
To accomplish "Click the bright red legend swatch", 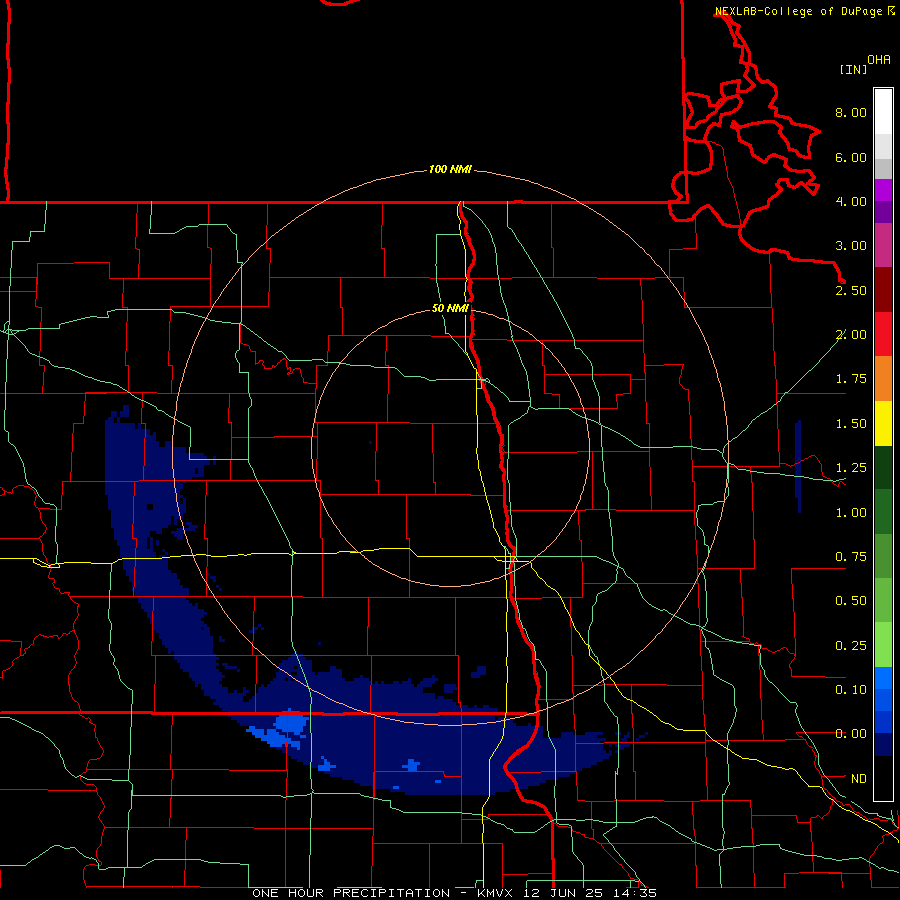I will [883, 334].
